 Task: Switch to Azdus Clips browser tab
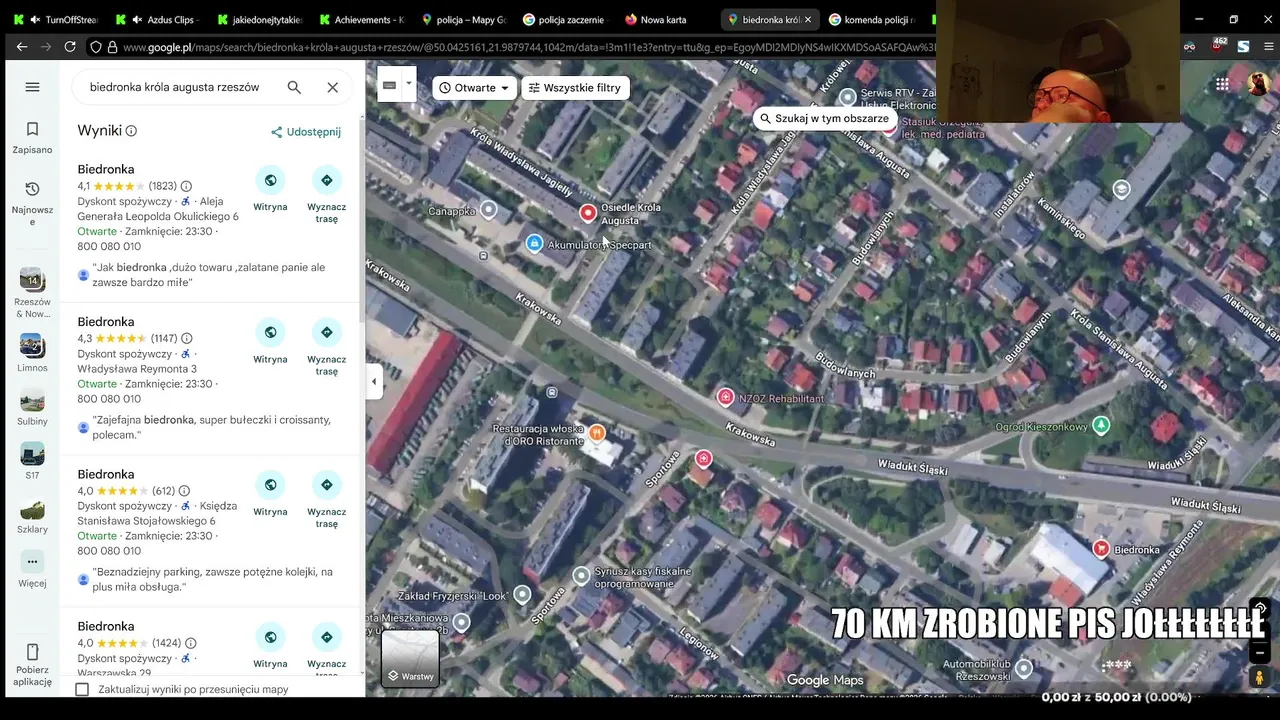pyautogui.click(x=158, y=19)
